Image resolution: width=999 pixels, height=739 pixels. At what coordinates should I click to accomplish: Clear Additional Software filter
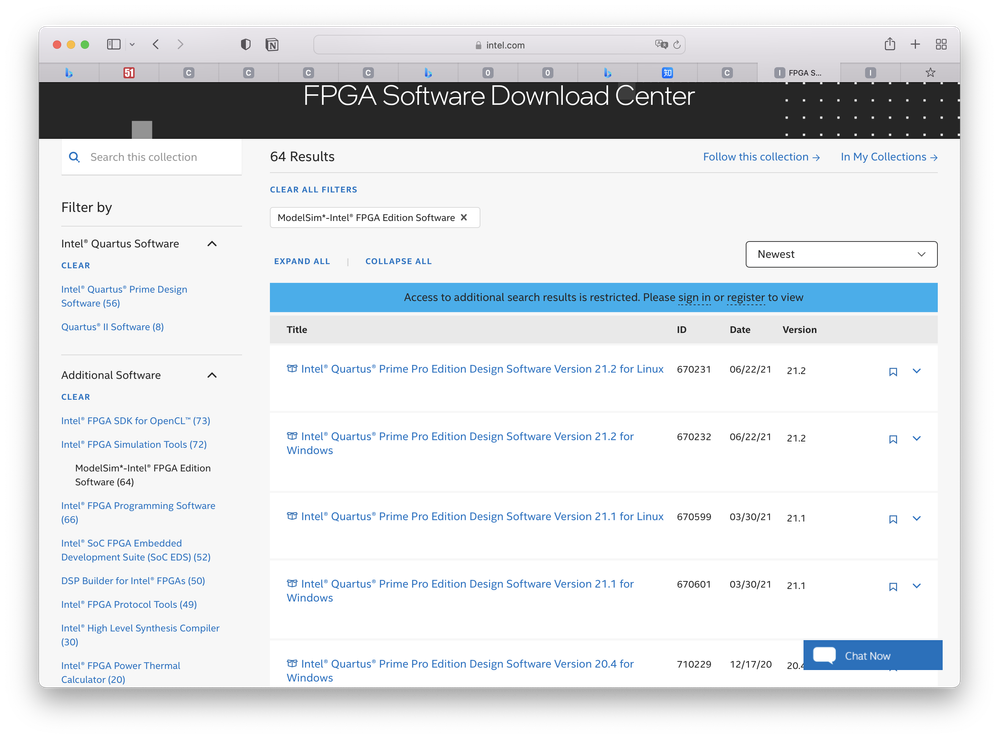[x=75, y=397]
